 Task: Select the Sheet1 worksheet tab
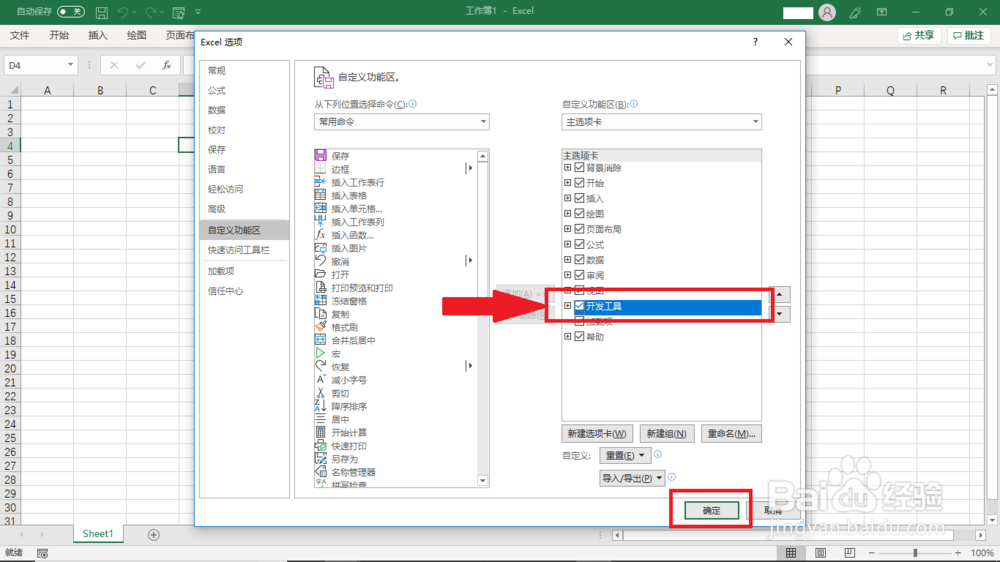pyautogui.click(x=98, y=534)
